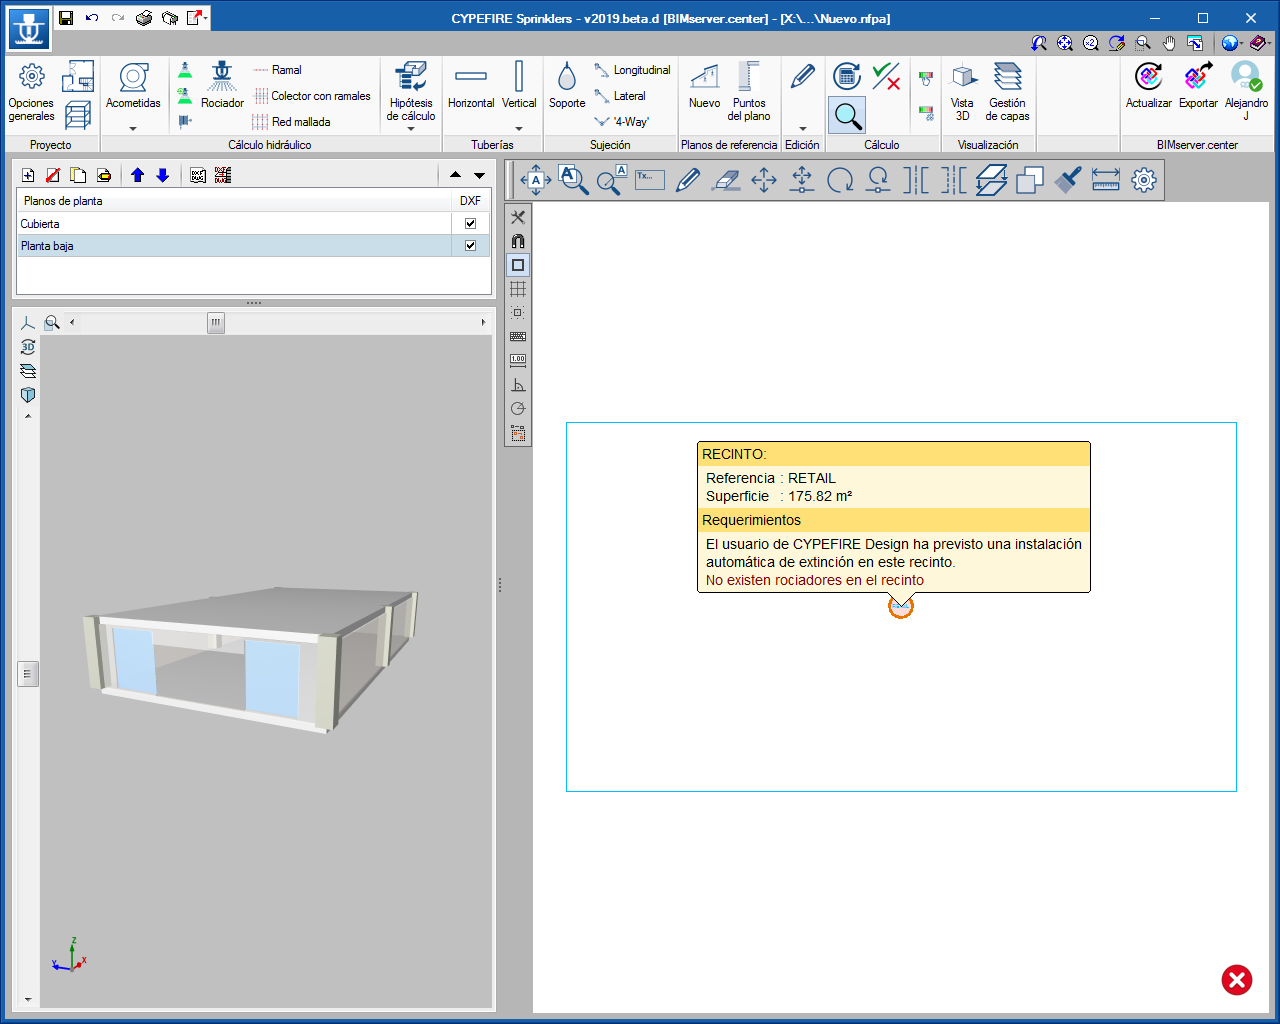Select the Vertical pipe tool
The height and width of the screenshot is (1024, 1280).
click(519, 85)
